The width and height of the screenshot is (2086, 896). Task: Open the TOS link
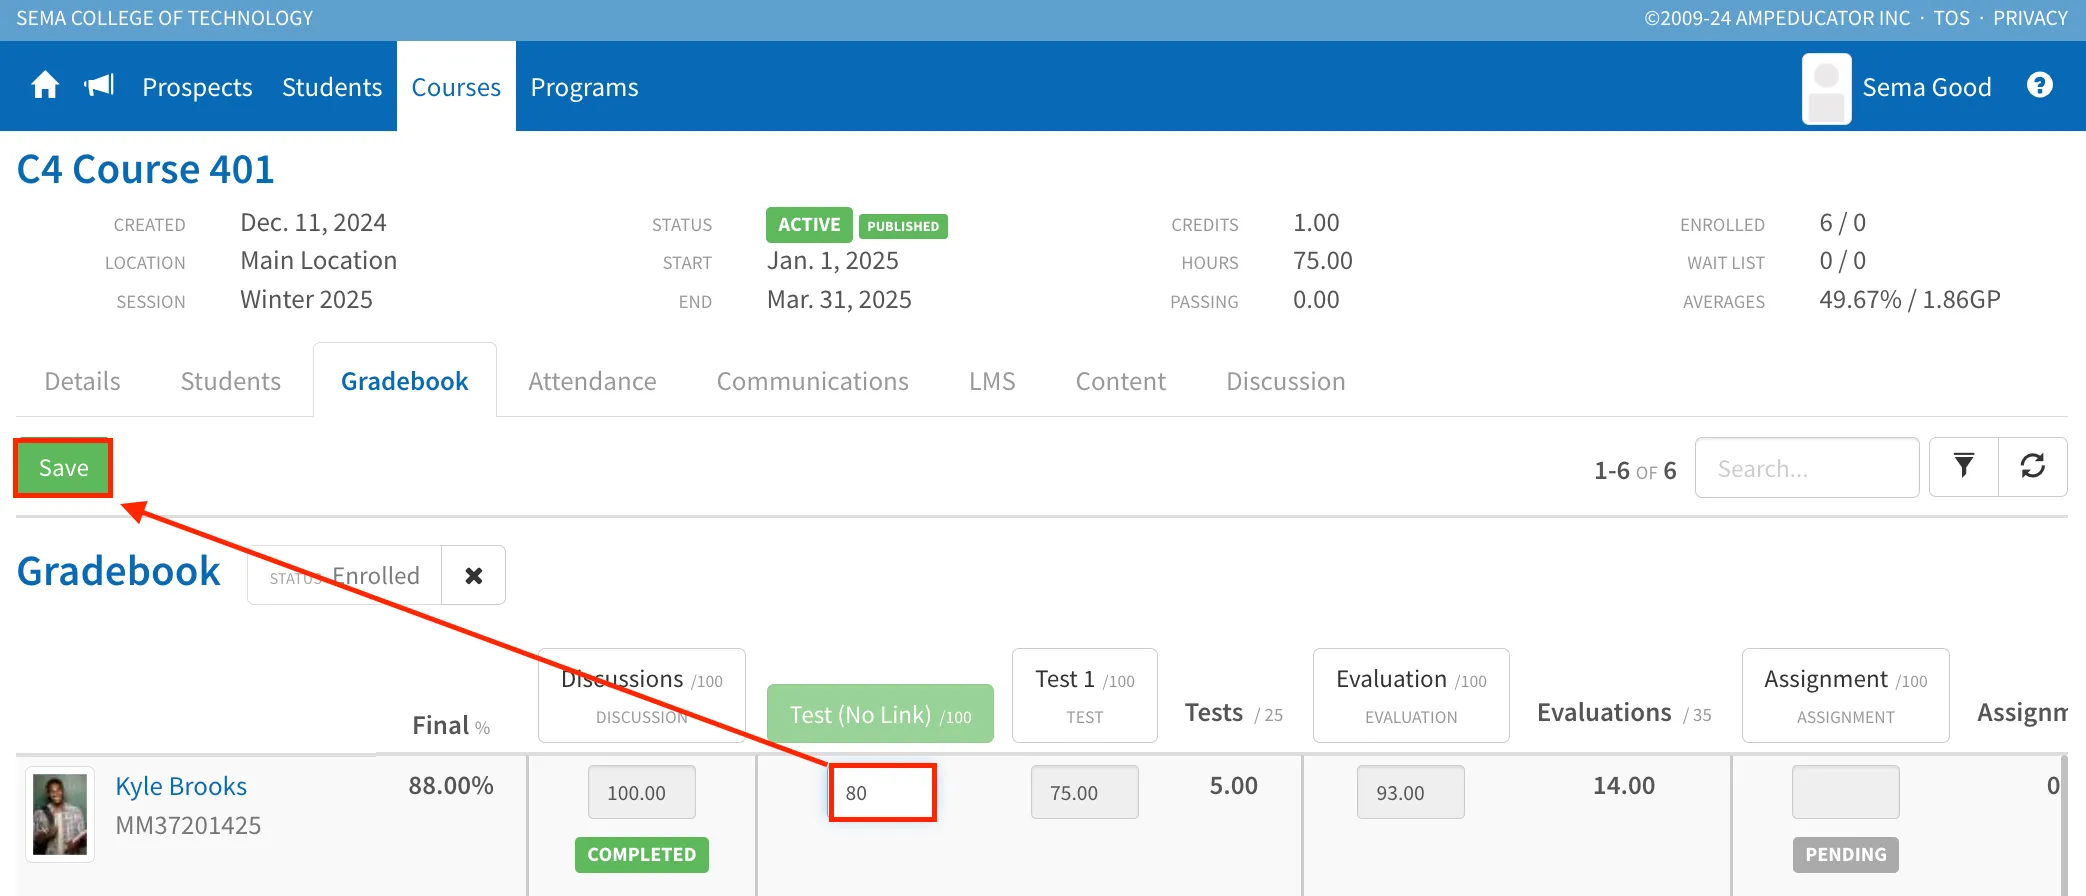(1951, 18)
